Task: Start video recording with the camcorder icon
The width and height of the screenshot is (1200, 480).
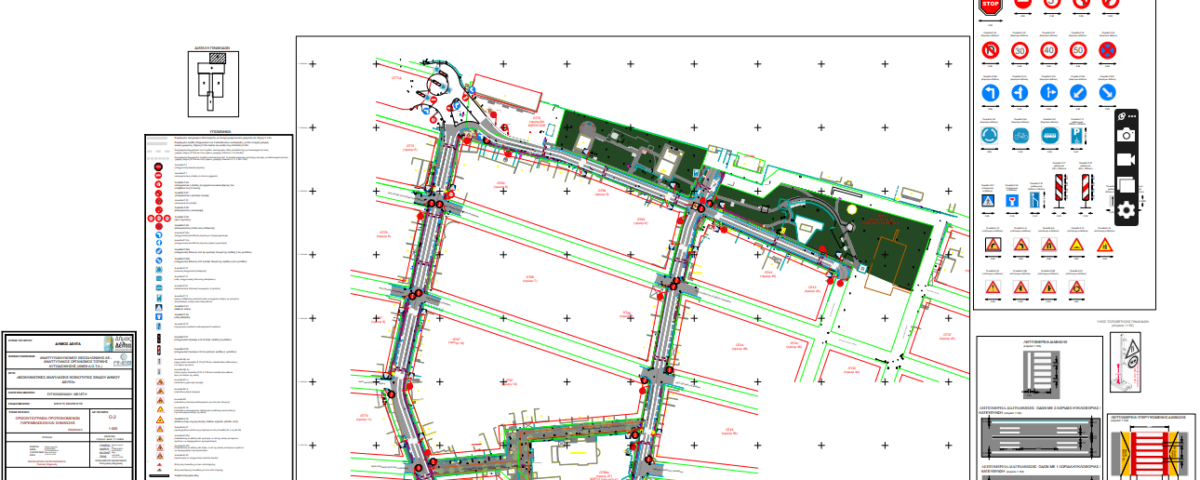Action: (1126, 160)
